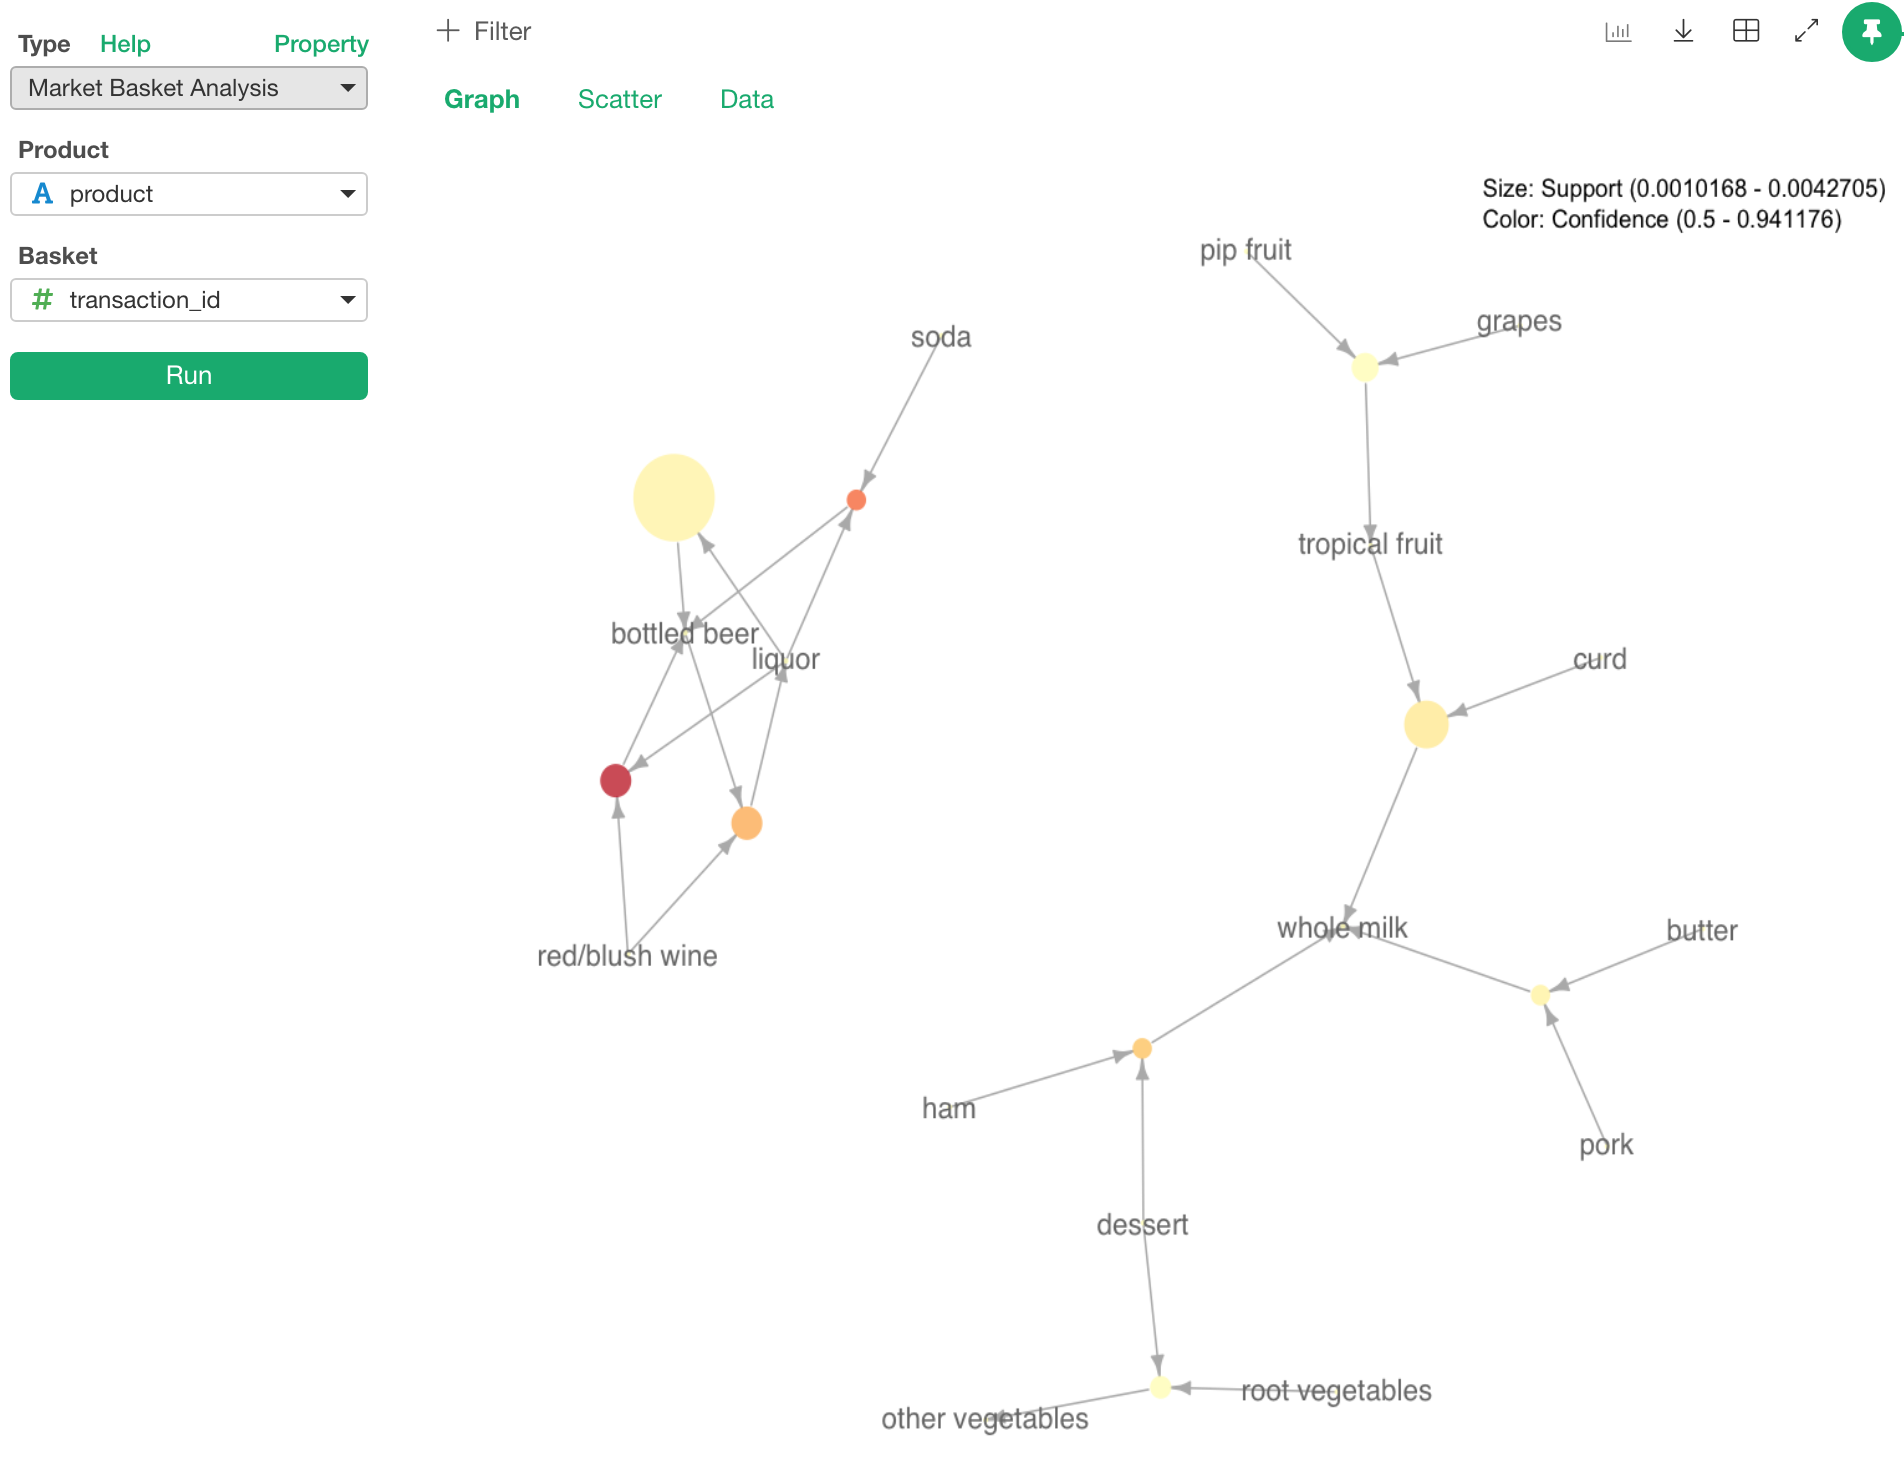Click the green Run button
The image size is (1904, 1466).
click(x=189, y=376)
